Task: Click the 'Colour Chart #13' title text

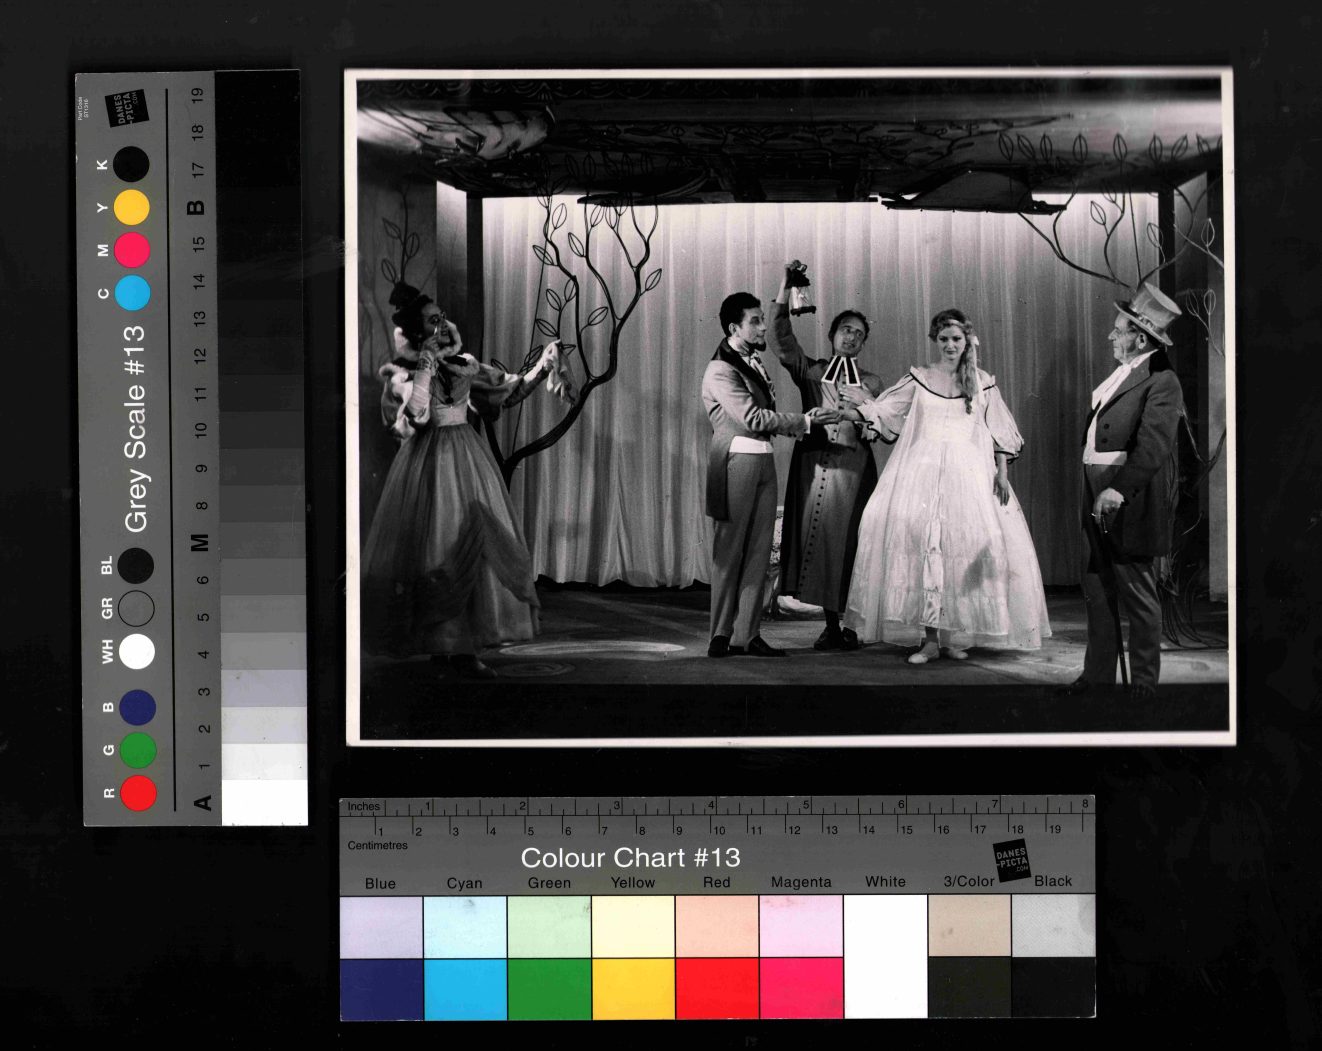Action: tap(630, 858)
